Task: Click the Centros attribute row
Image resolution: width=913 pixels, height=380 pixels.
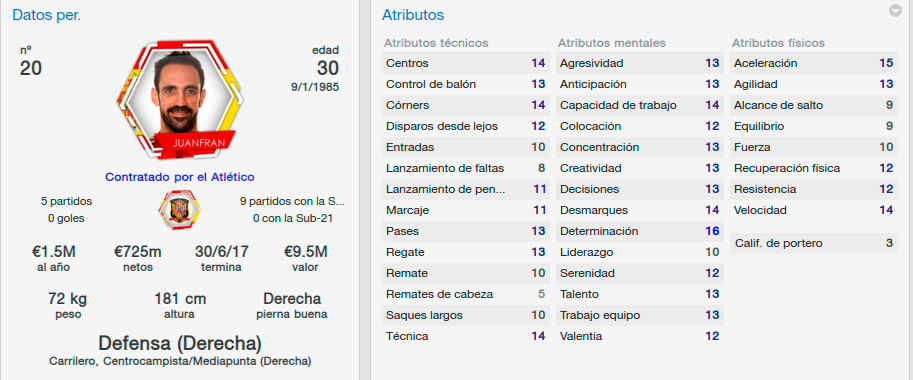Action: tap(465, 63)
